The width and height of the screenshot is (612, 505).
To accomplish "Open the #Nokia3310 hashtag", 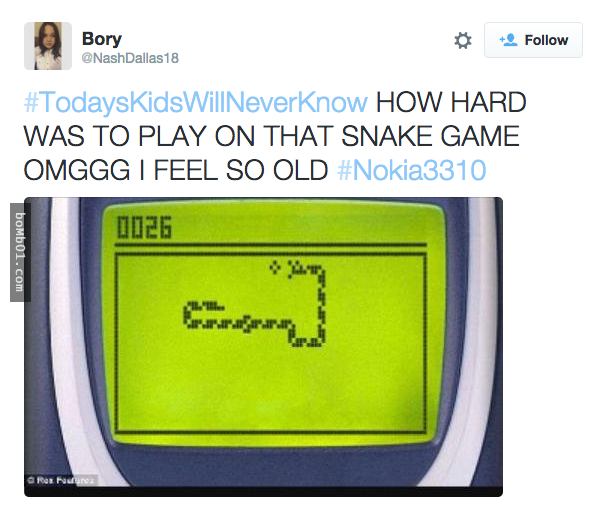I will [x=411, y=170].
